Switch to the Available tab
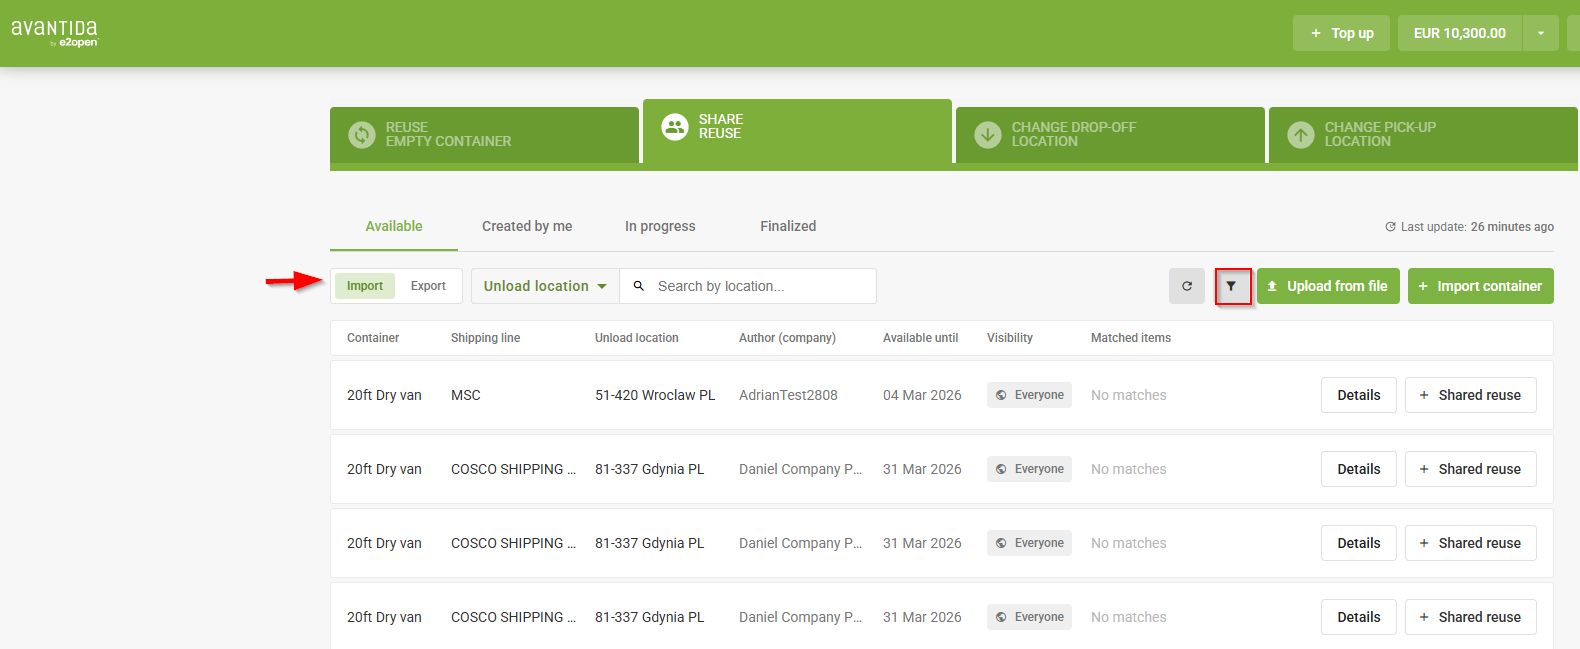Image resolution: width=1580 pixels, height=649 pixels. point(394,226)
